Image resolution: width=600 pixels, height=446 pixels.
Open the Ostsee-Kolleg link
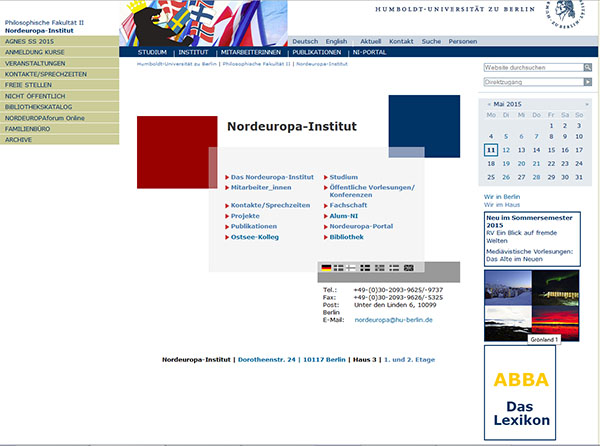254,237
